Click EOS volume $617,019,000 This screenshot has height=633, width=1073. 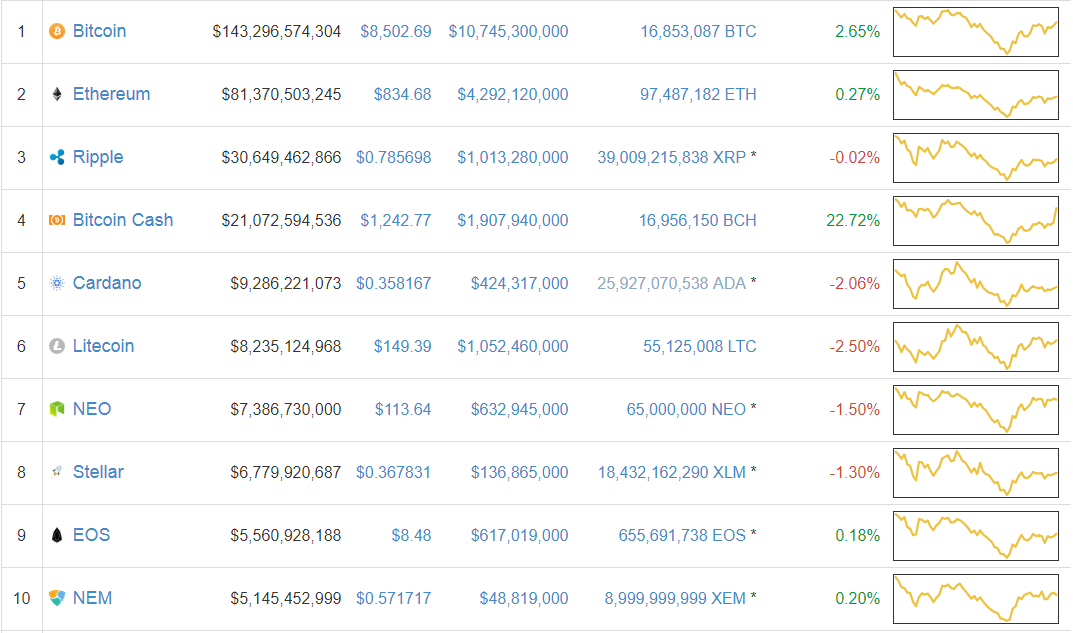pyautogui.click(x=519, y=535)
